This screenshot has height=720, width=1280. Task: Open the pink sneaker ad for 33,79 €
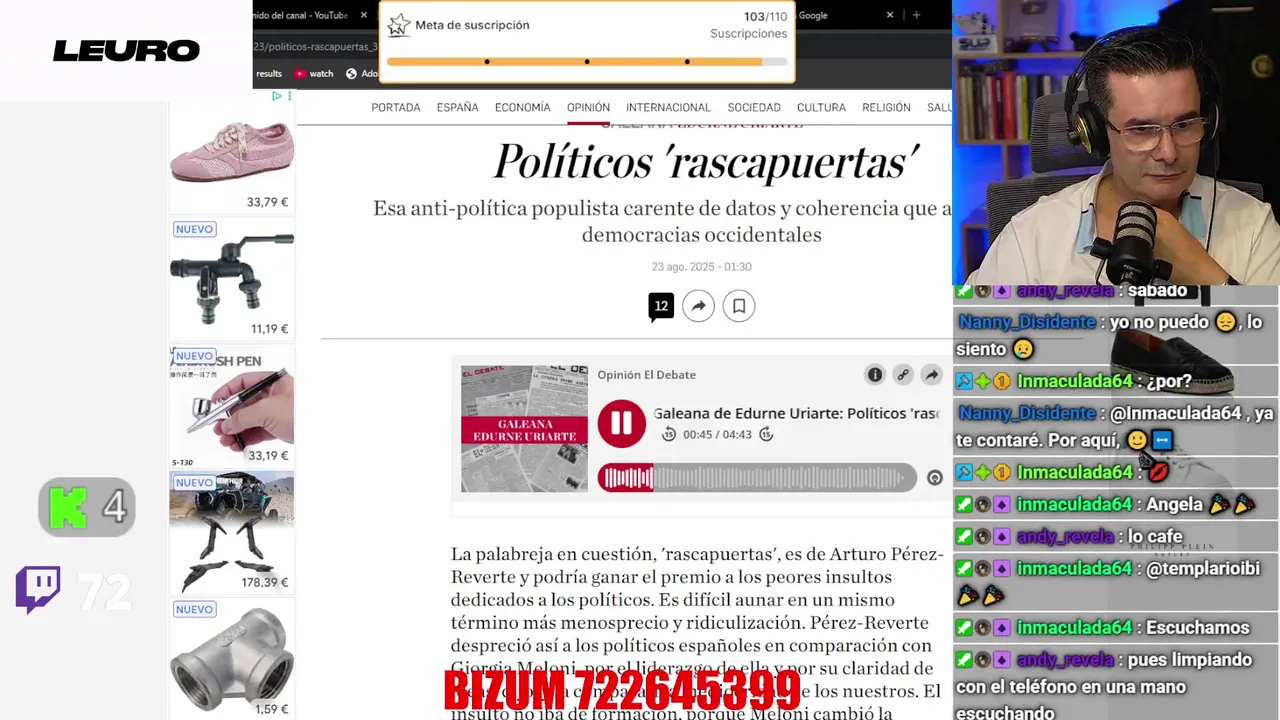[x=231, y=156]
